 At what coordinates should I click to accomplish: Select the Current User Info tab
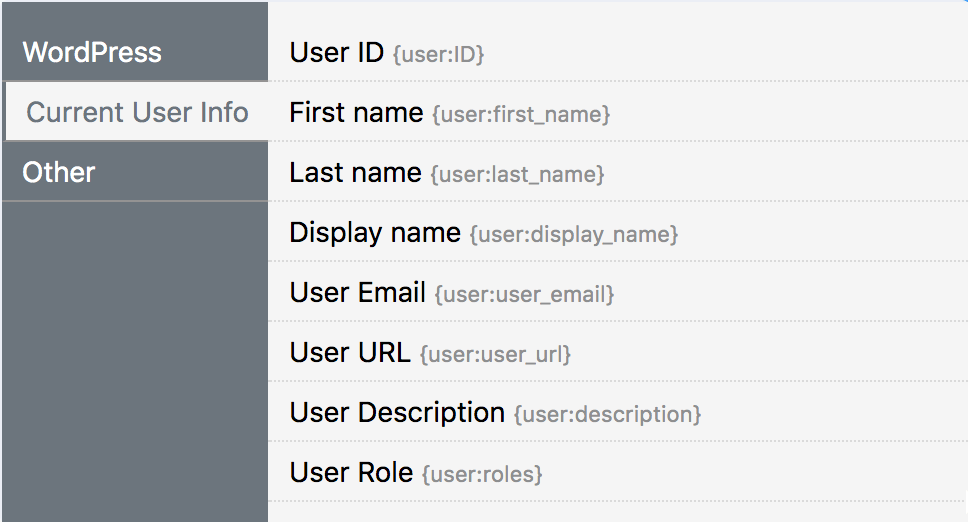coord(137,112)
